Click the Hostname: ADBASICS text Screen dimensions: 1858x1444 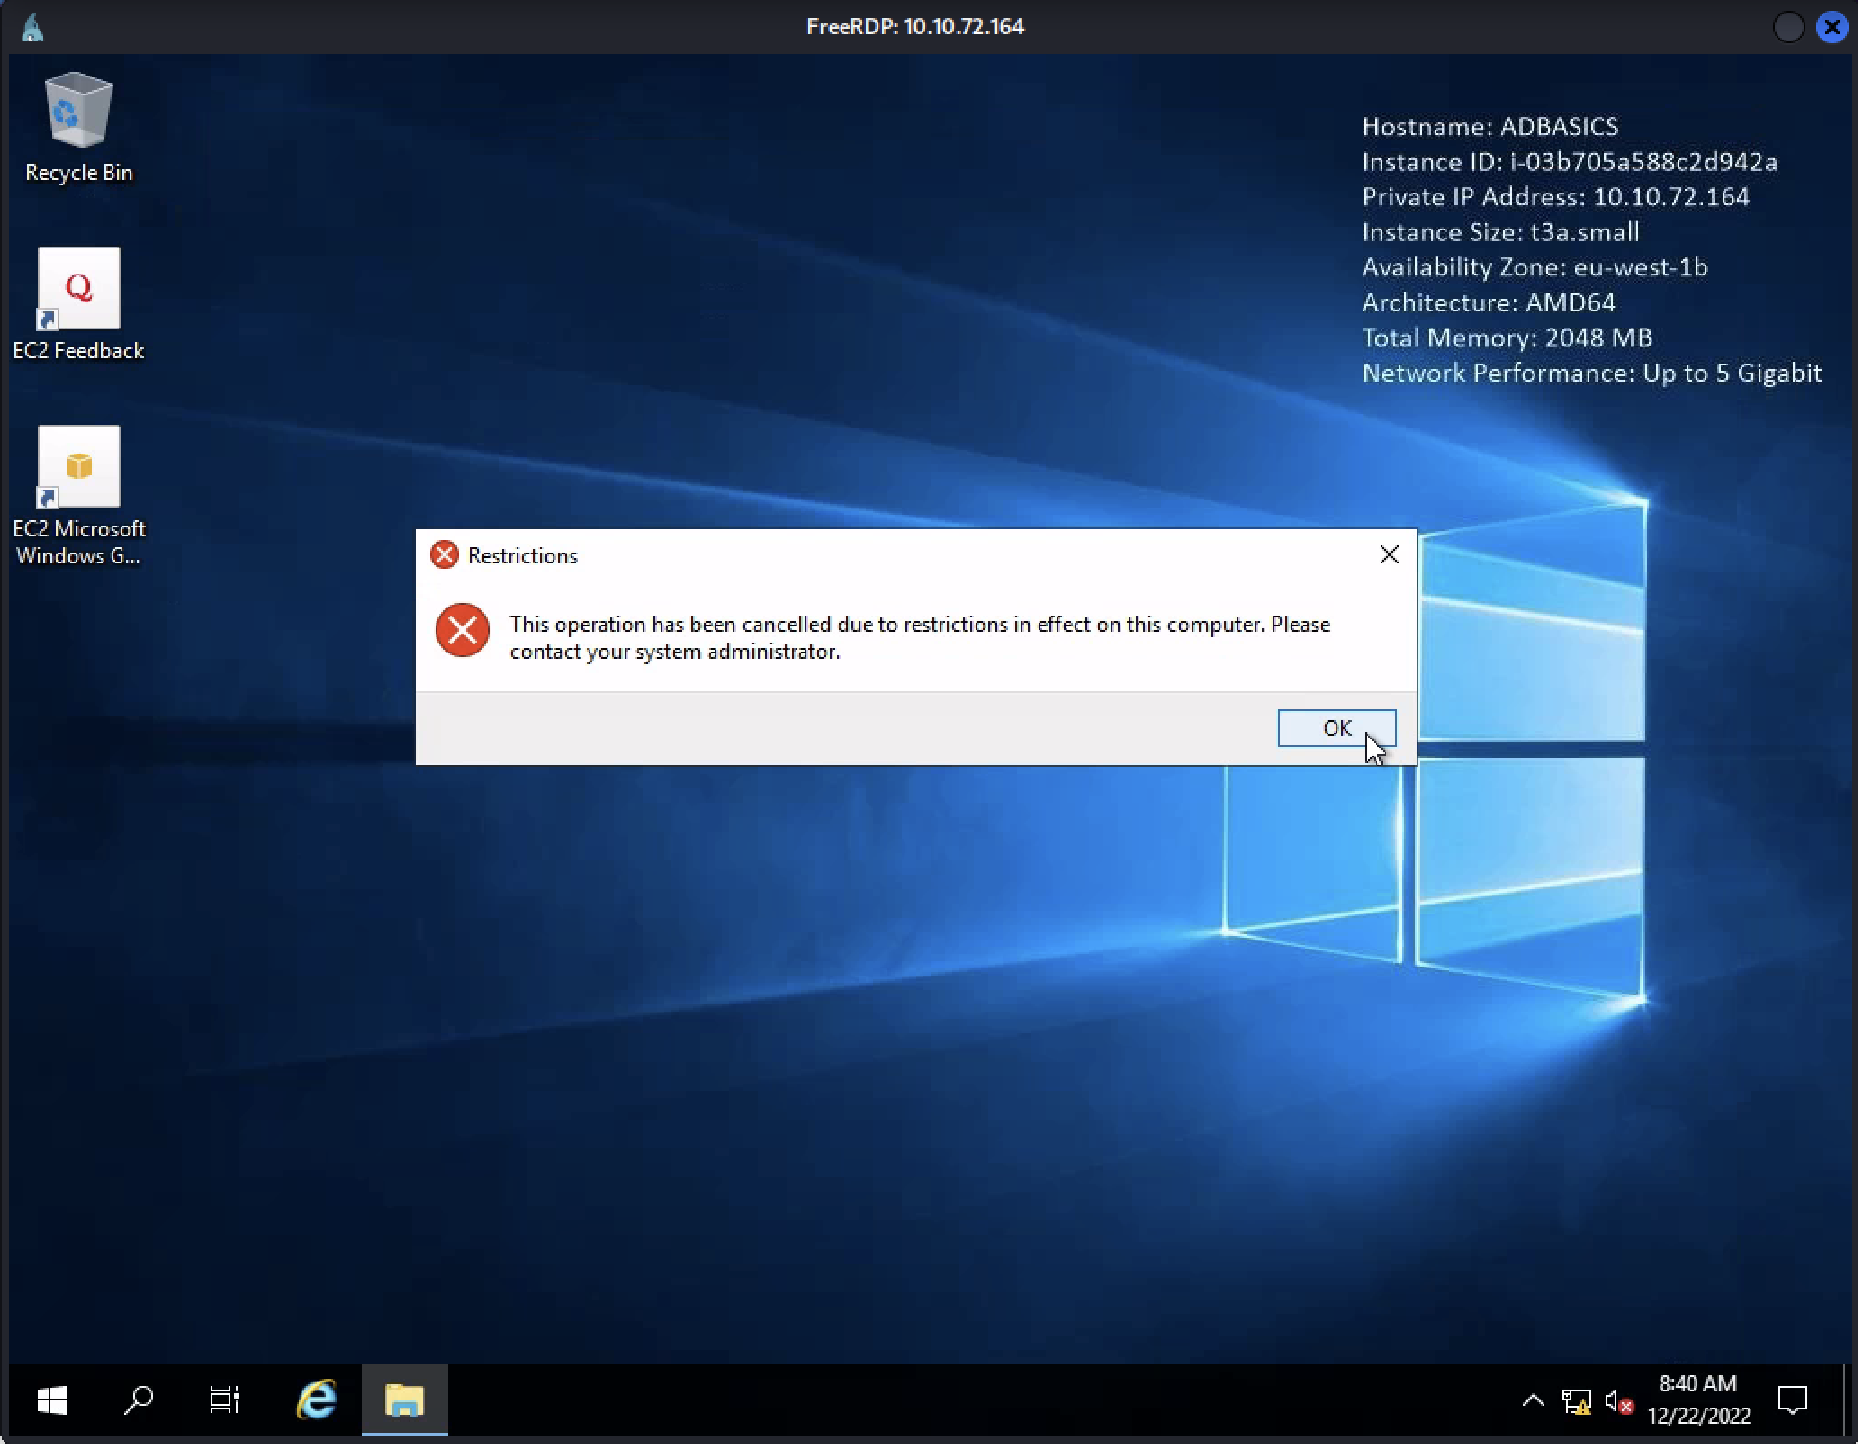pos(1490,127)
